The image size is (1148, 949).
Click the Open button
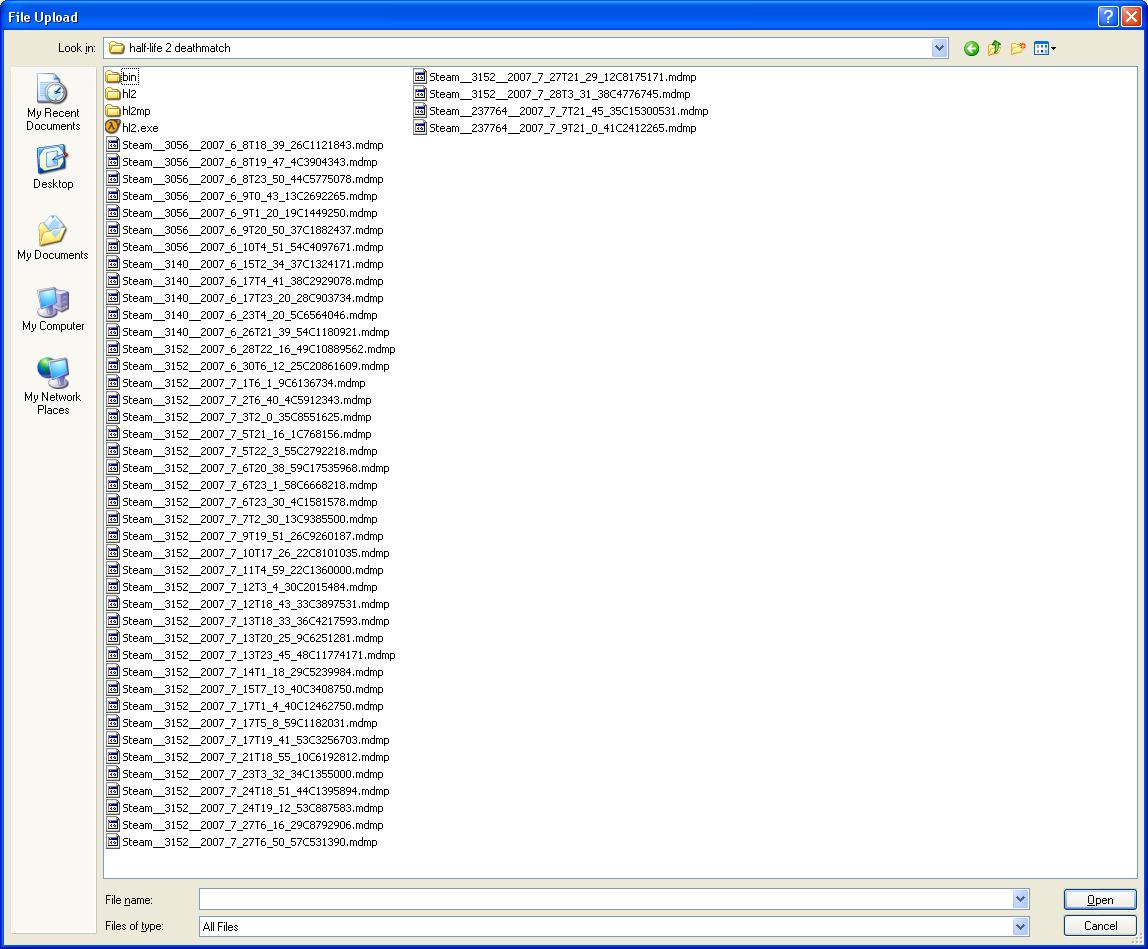click(1100, 899)
